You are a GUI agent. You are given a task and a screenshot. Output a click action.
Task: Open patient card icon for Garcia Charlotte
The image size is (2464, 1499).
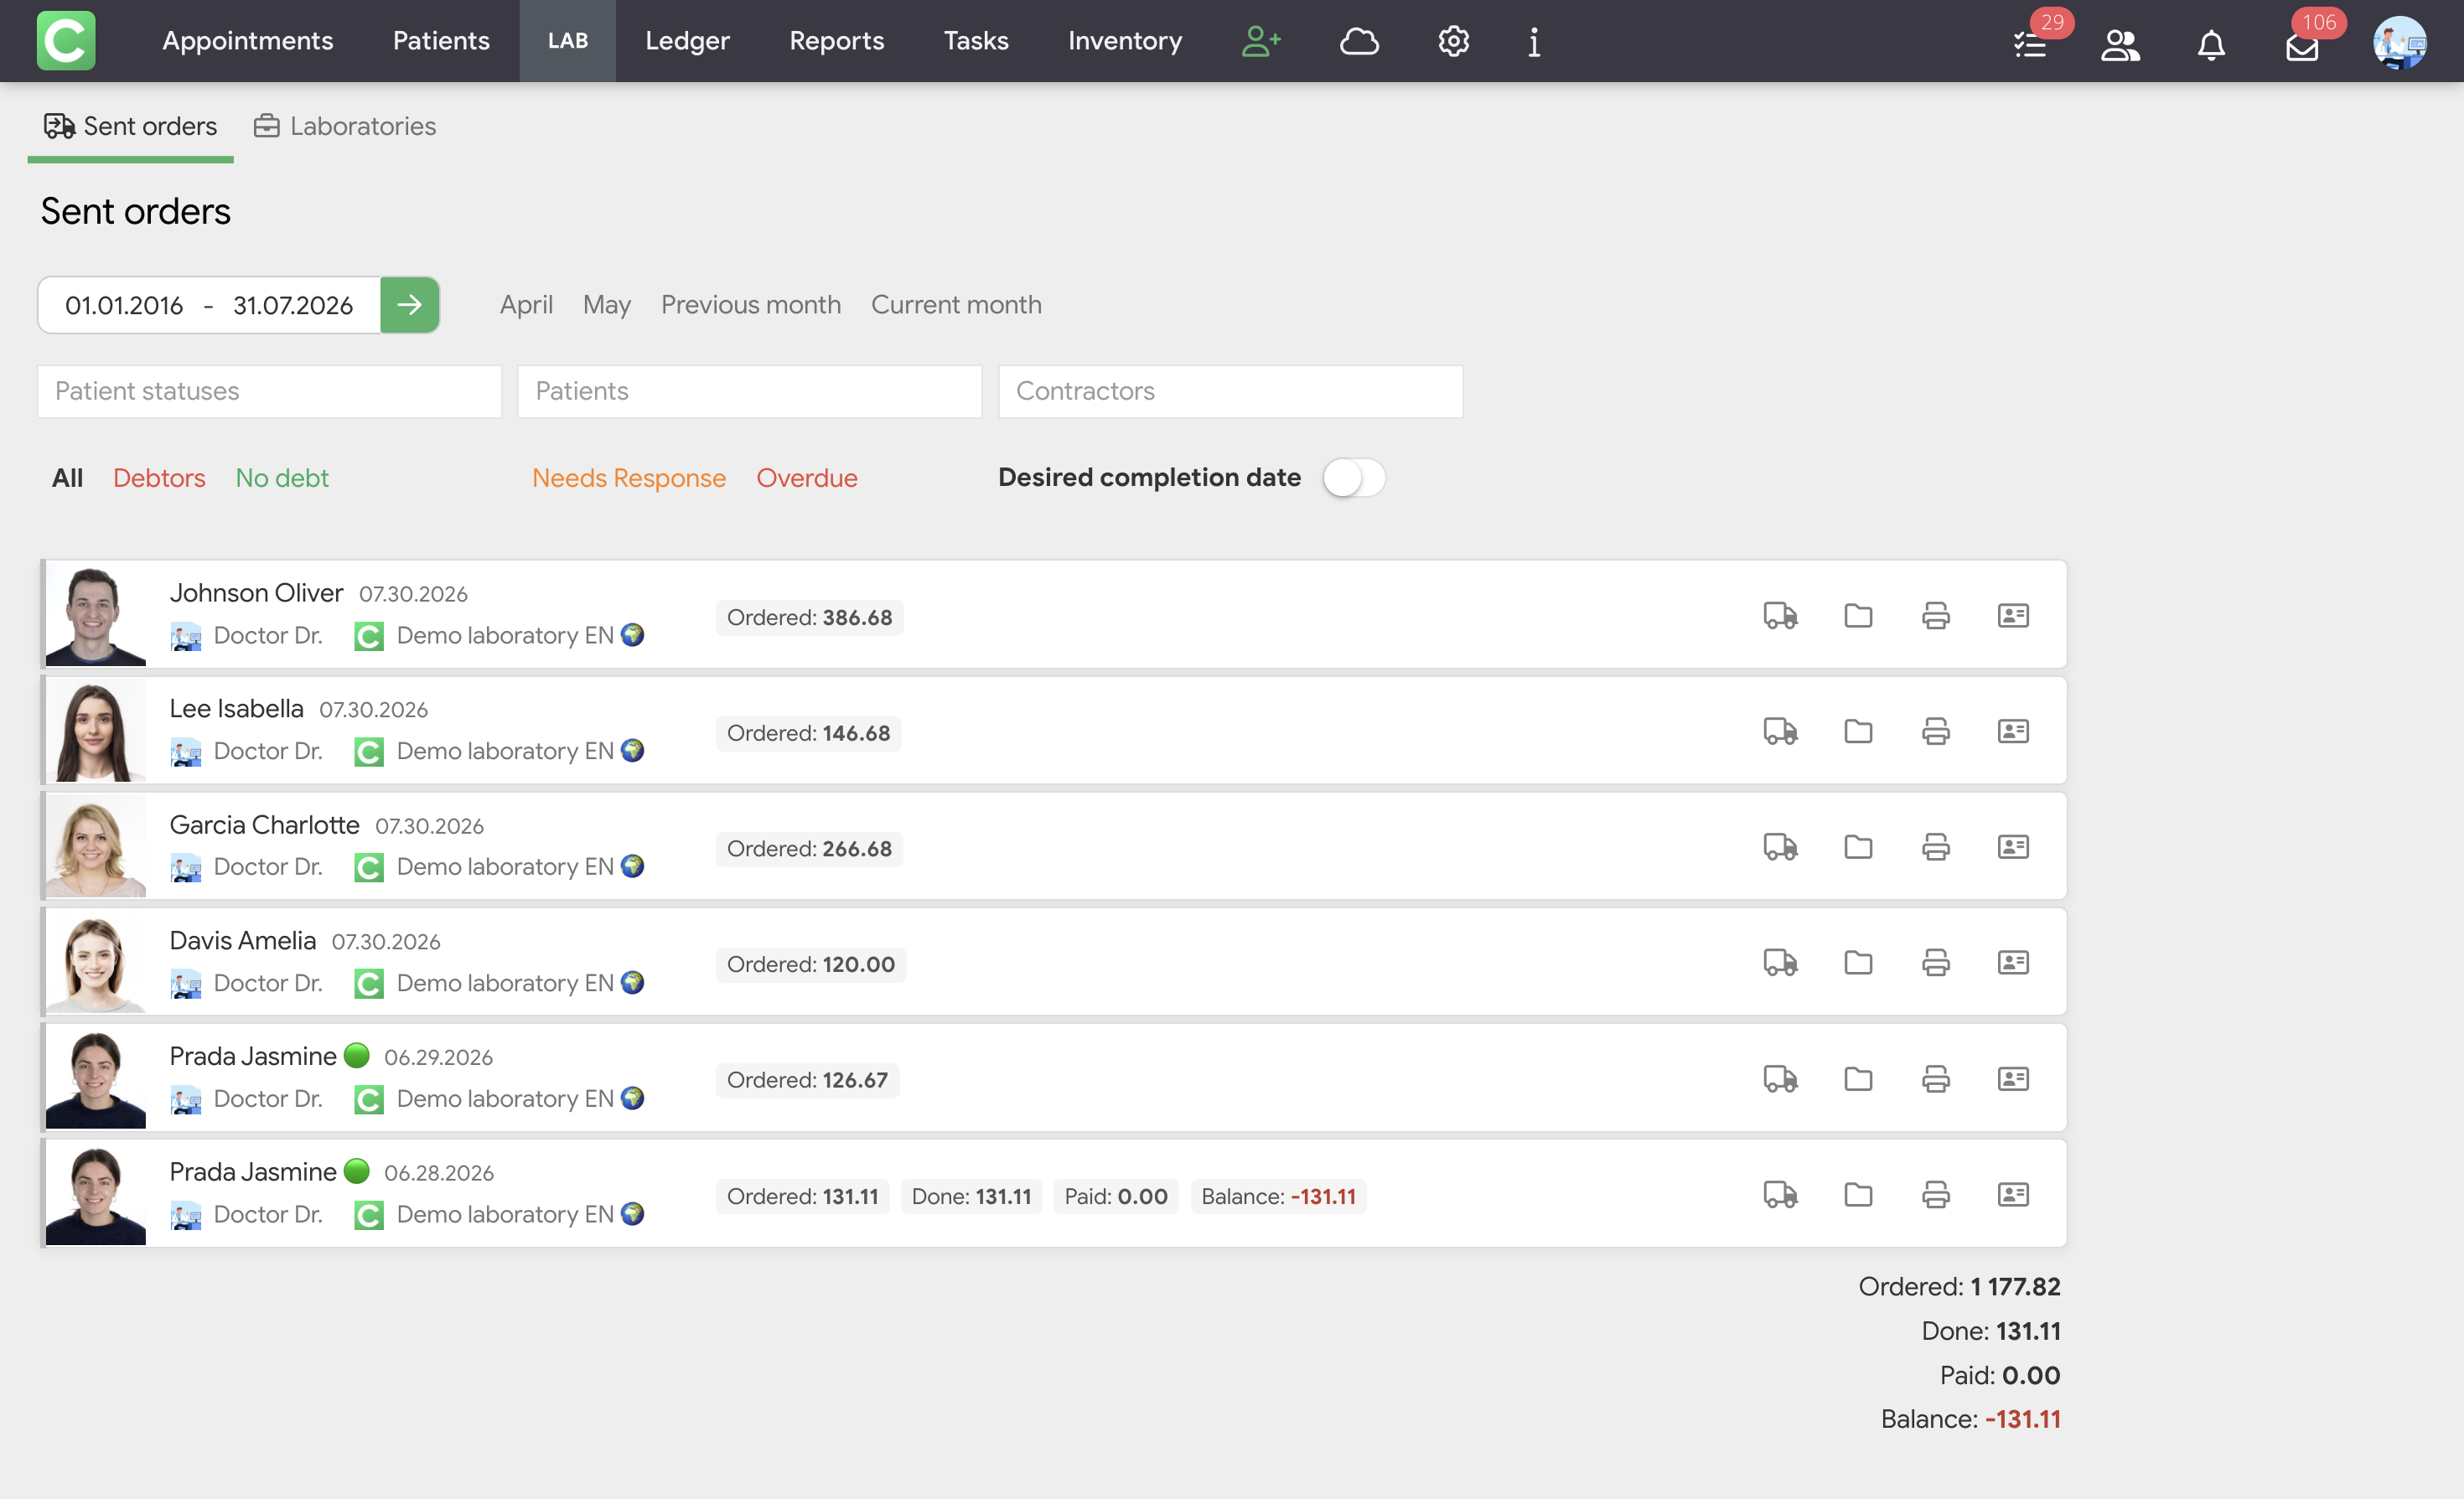(2013, 847)
